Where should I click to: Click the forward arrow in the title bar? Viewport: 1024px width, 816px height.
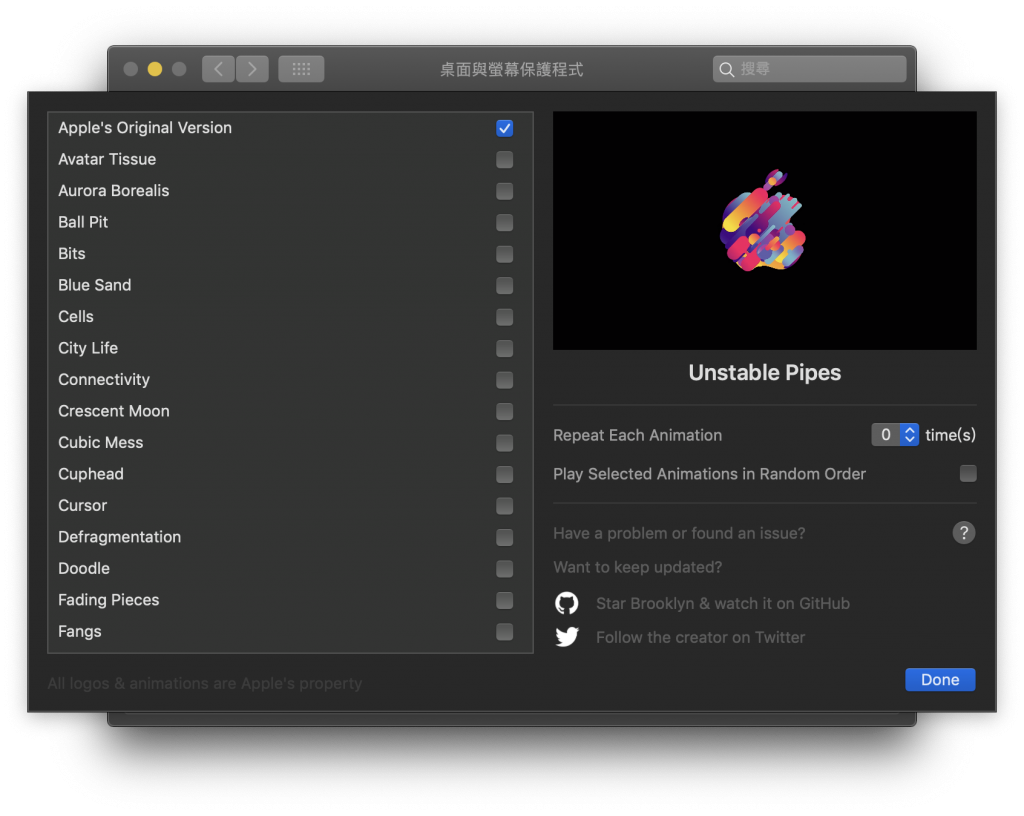pyautogui.click(x=252, y=69)
